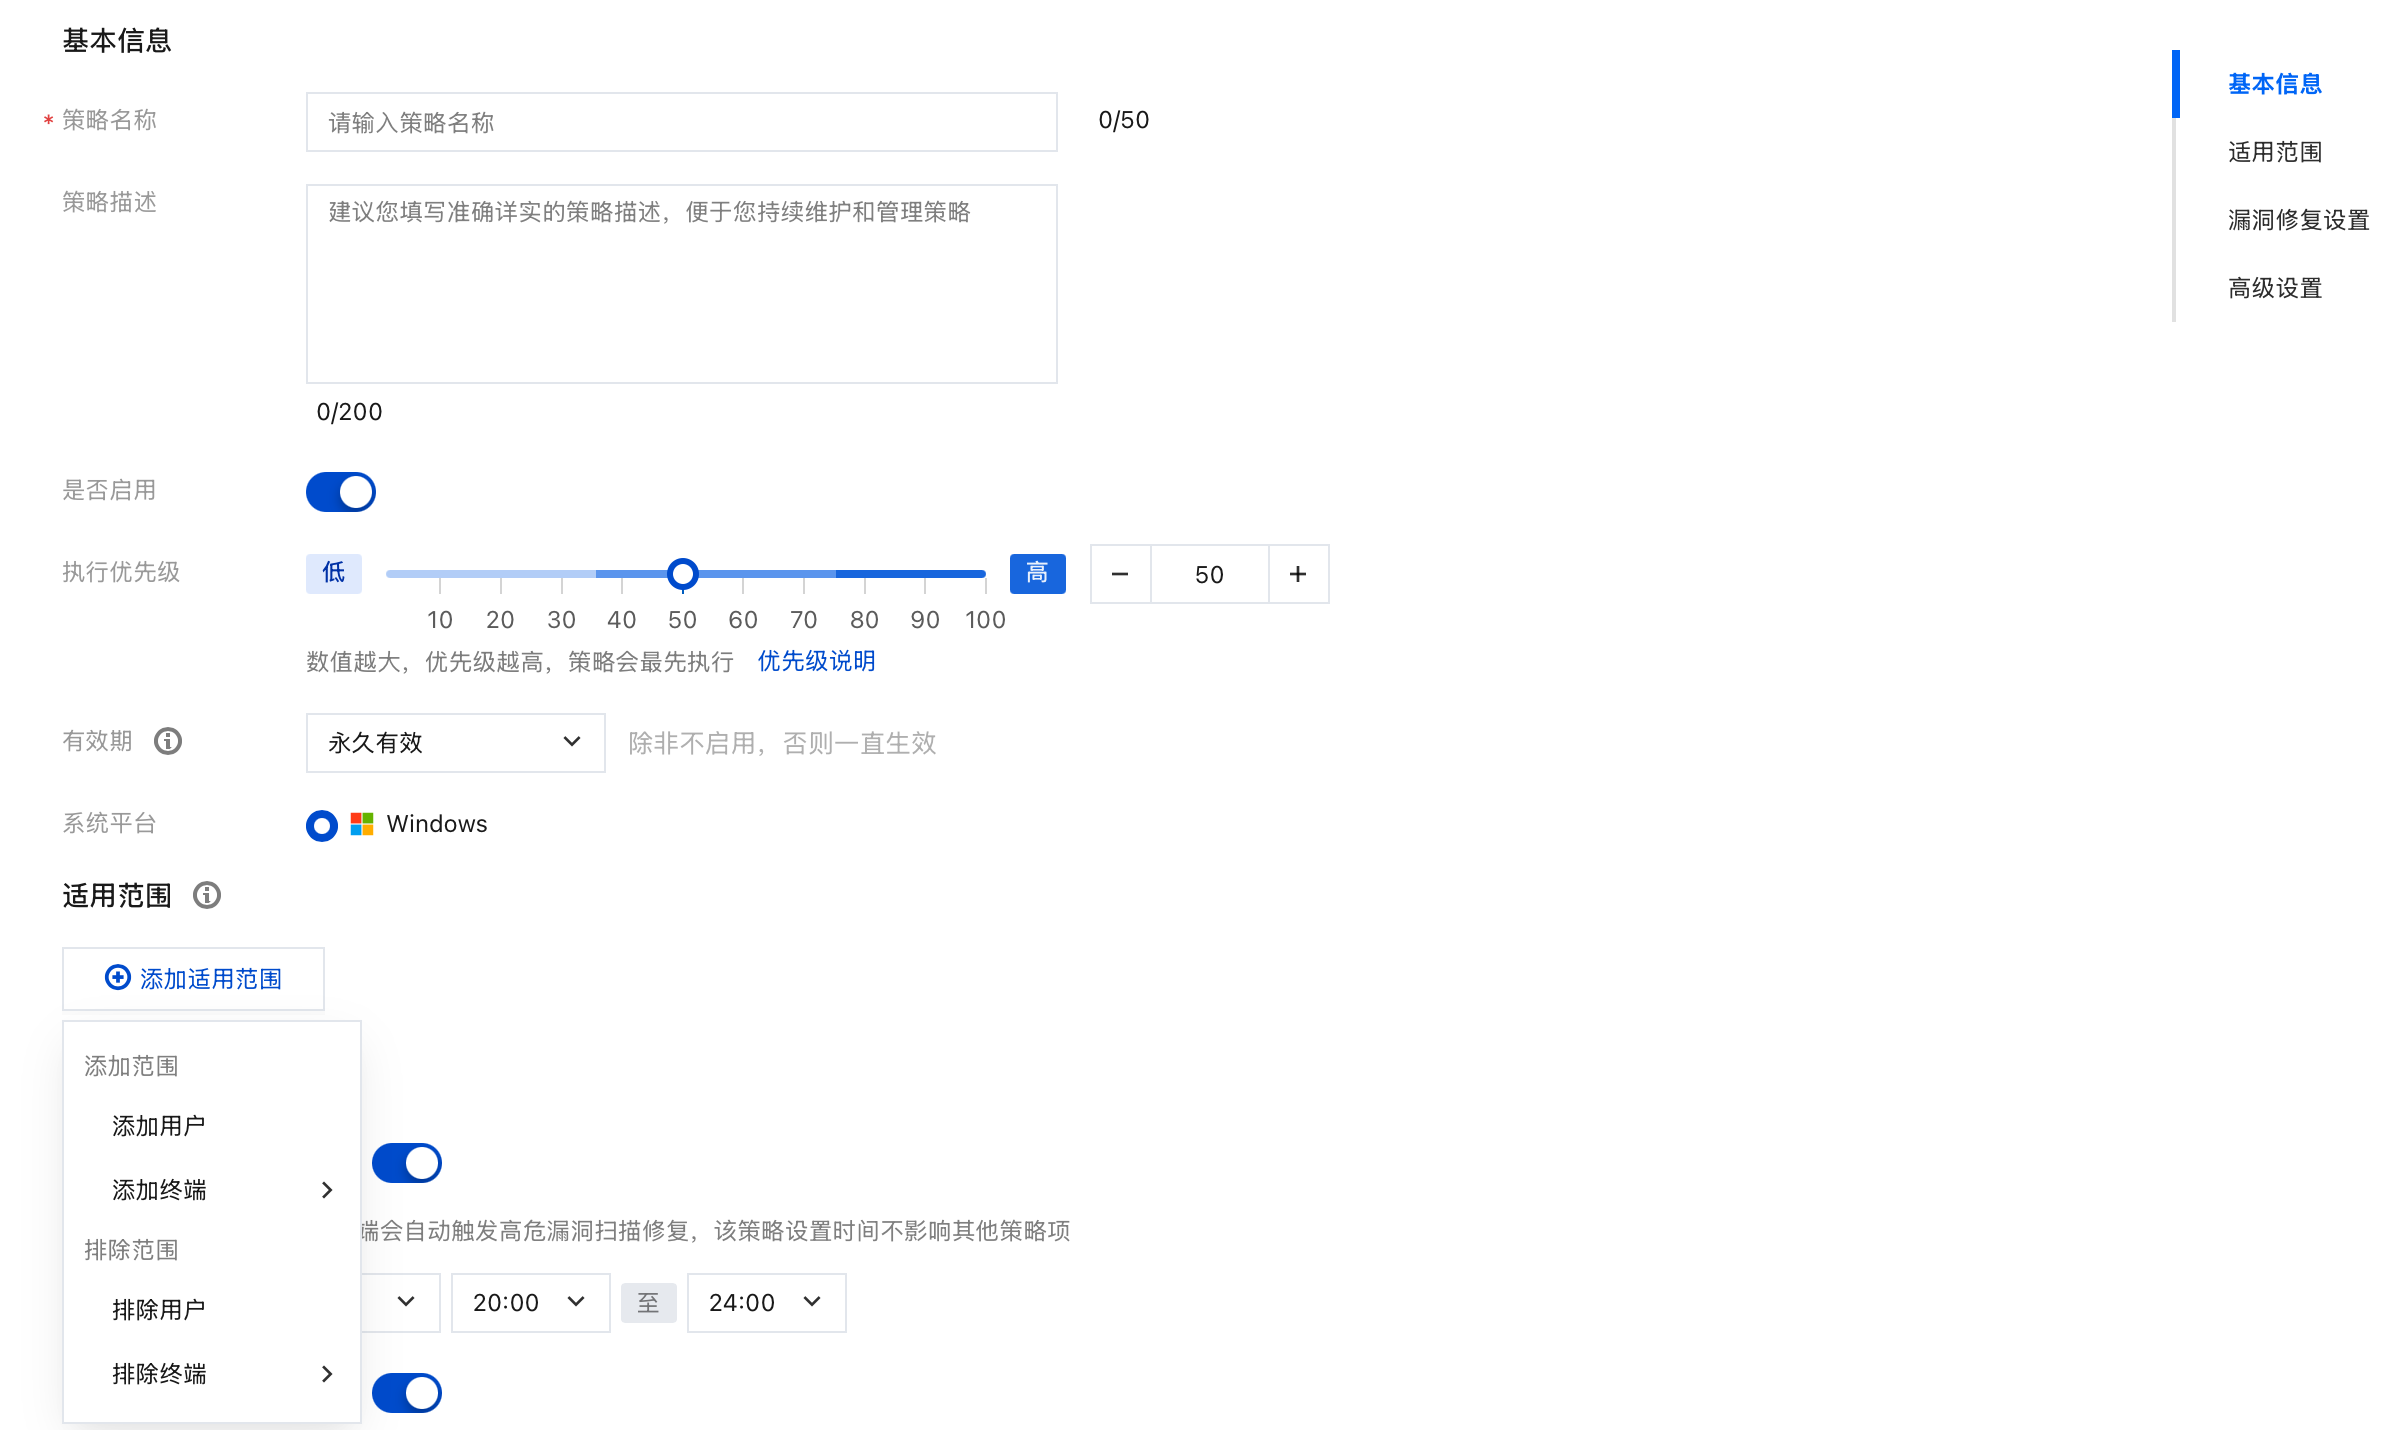2408x1430 pixels.
Task: Select the Windows platform radio button
Action: [x=322, y=825]
